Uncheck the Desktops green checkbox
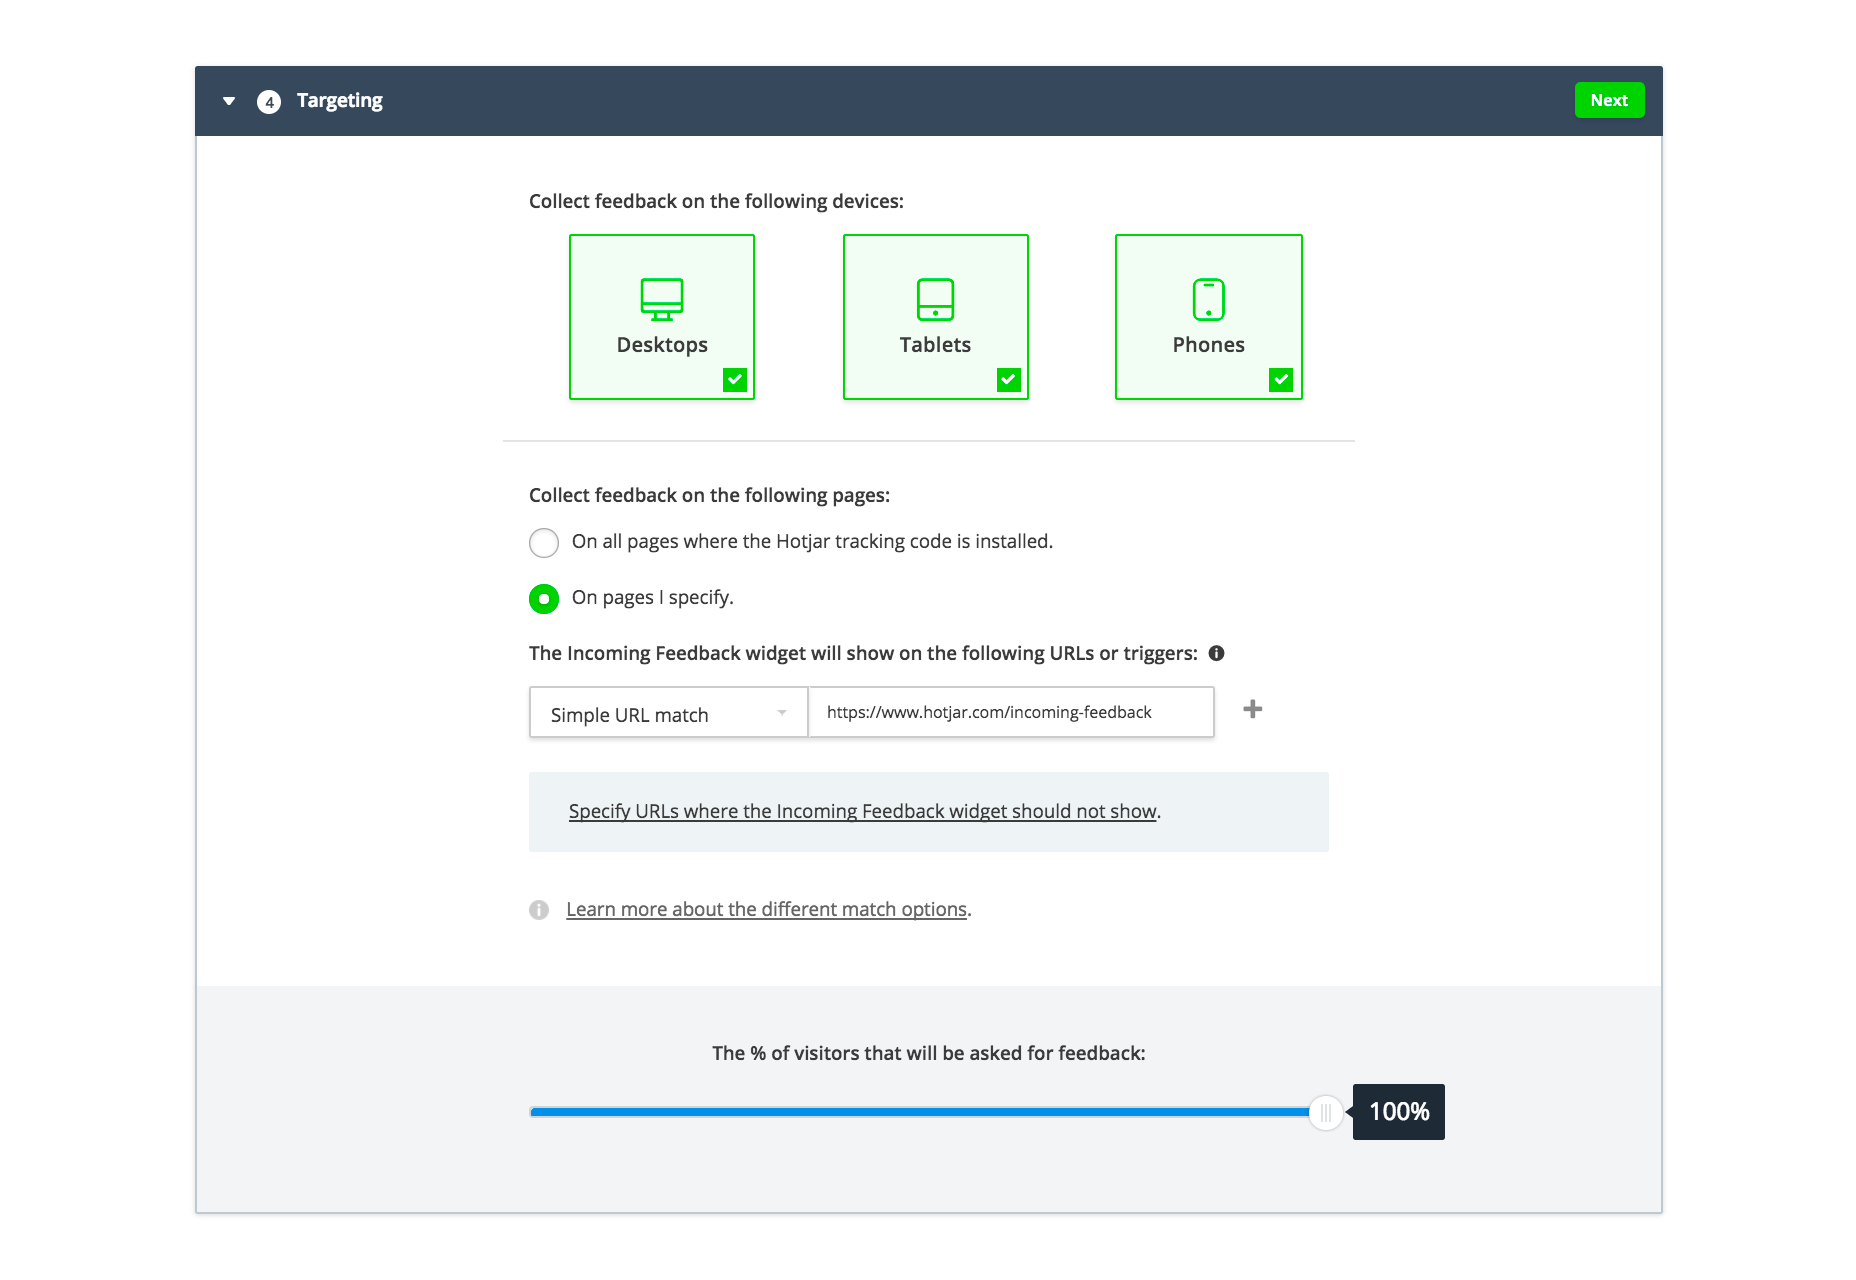Screen dimensions: 1856x1280 click(x=735, y=380)
